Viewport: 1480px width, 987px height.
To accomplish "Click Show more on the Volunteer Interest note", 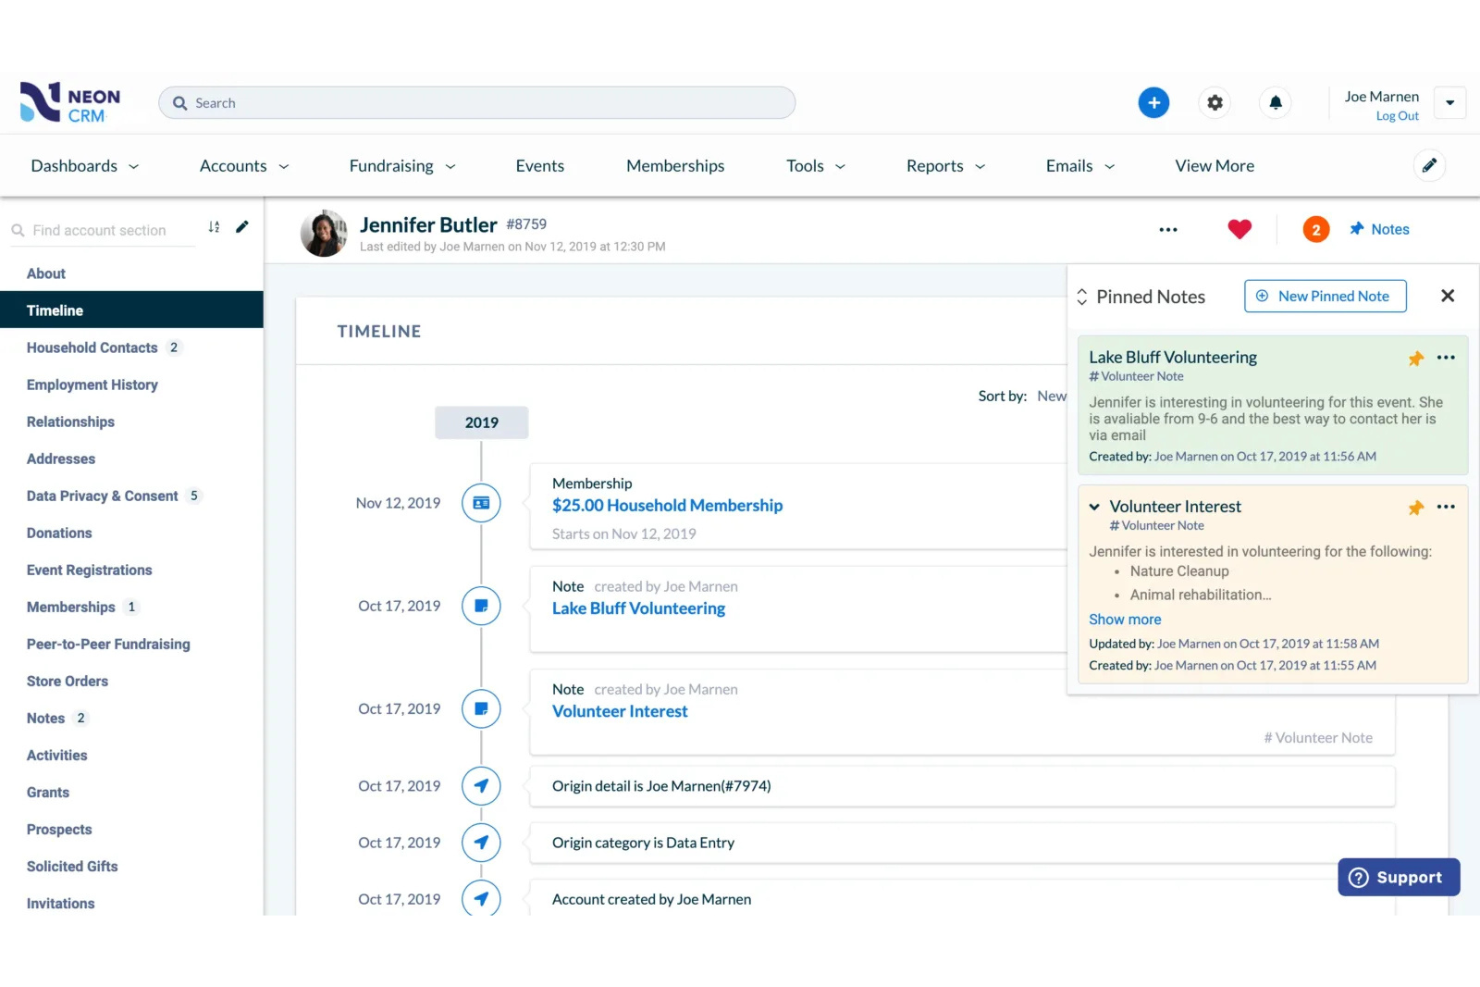I will (x=1124, y=619).
